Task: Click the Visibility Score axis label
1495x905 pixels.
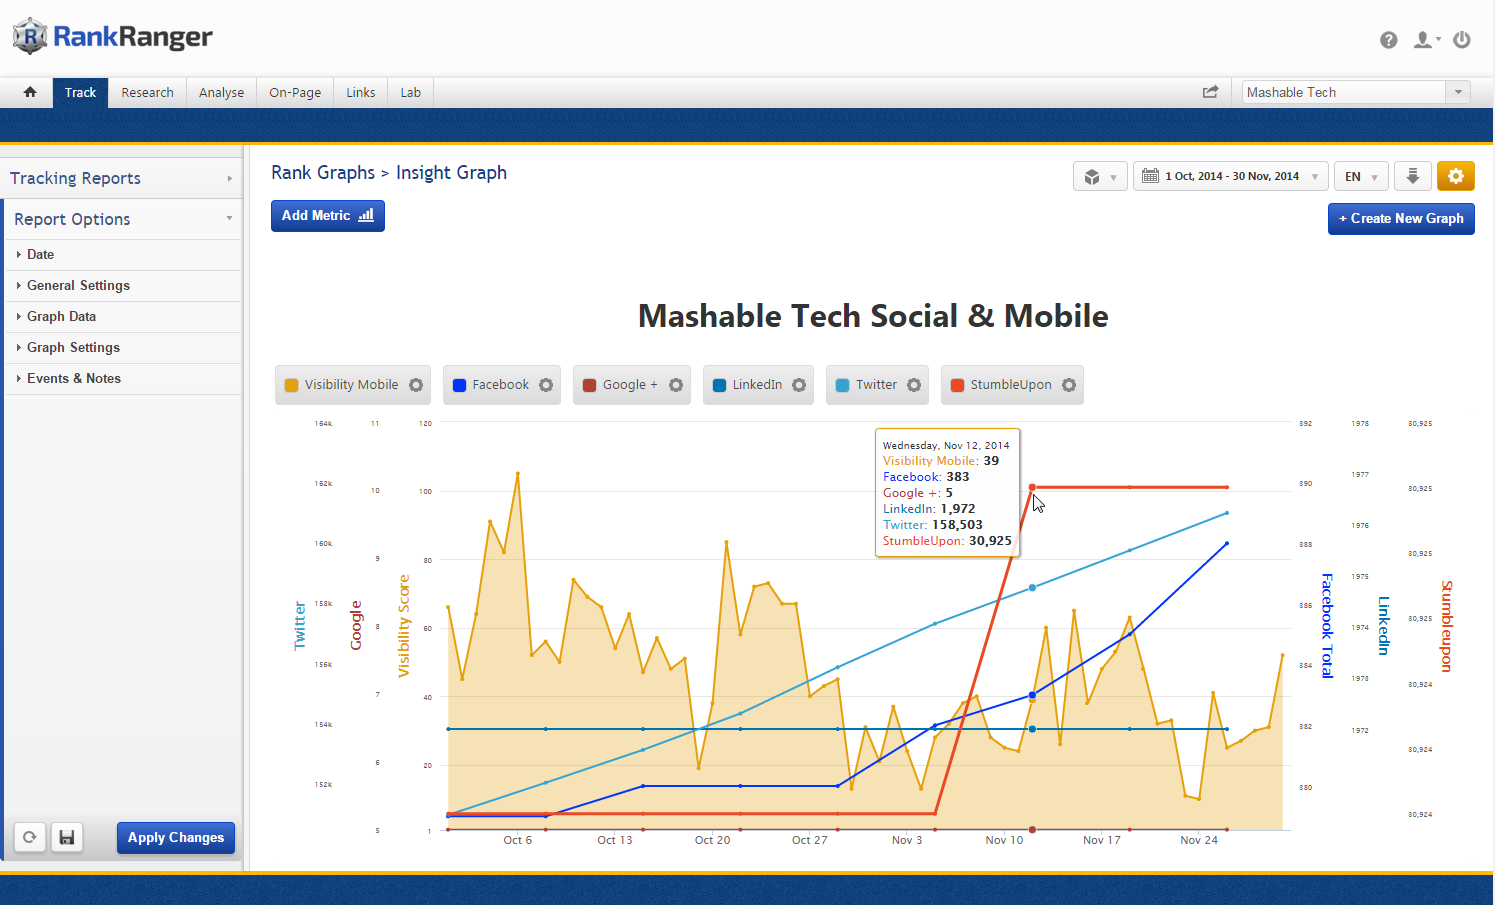Action: (x=404, y=627)
